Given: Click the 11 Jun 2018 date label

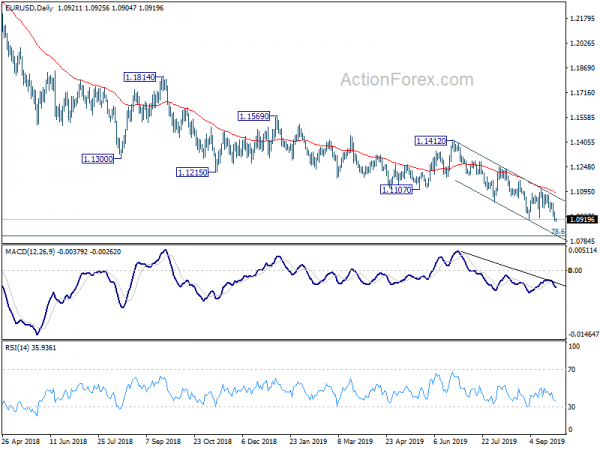Looking at the screenshot, I should coord(69,441).
